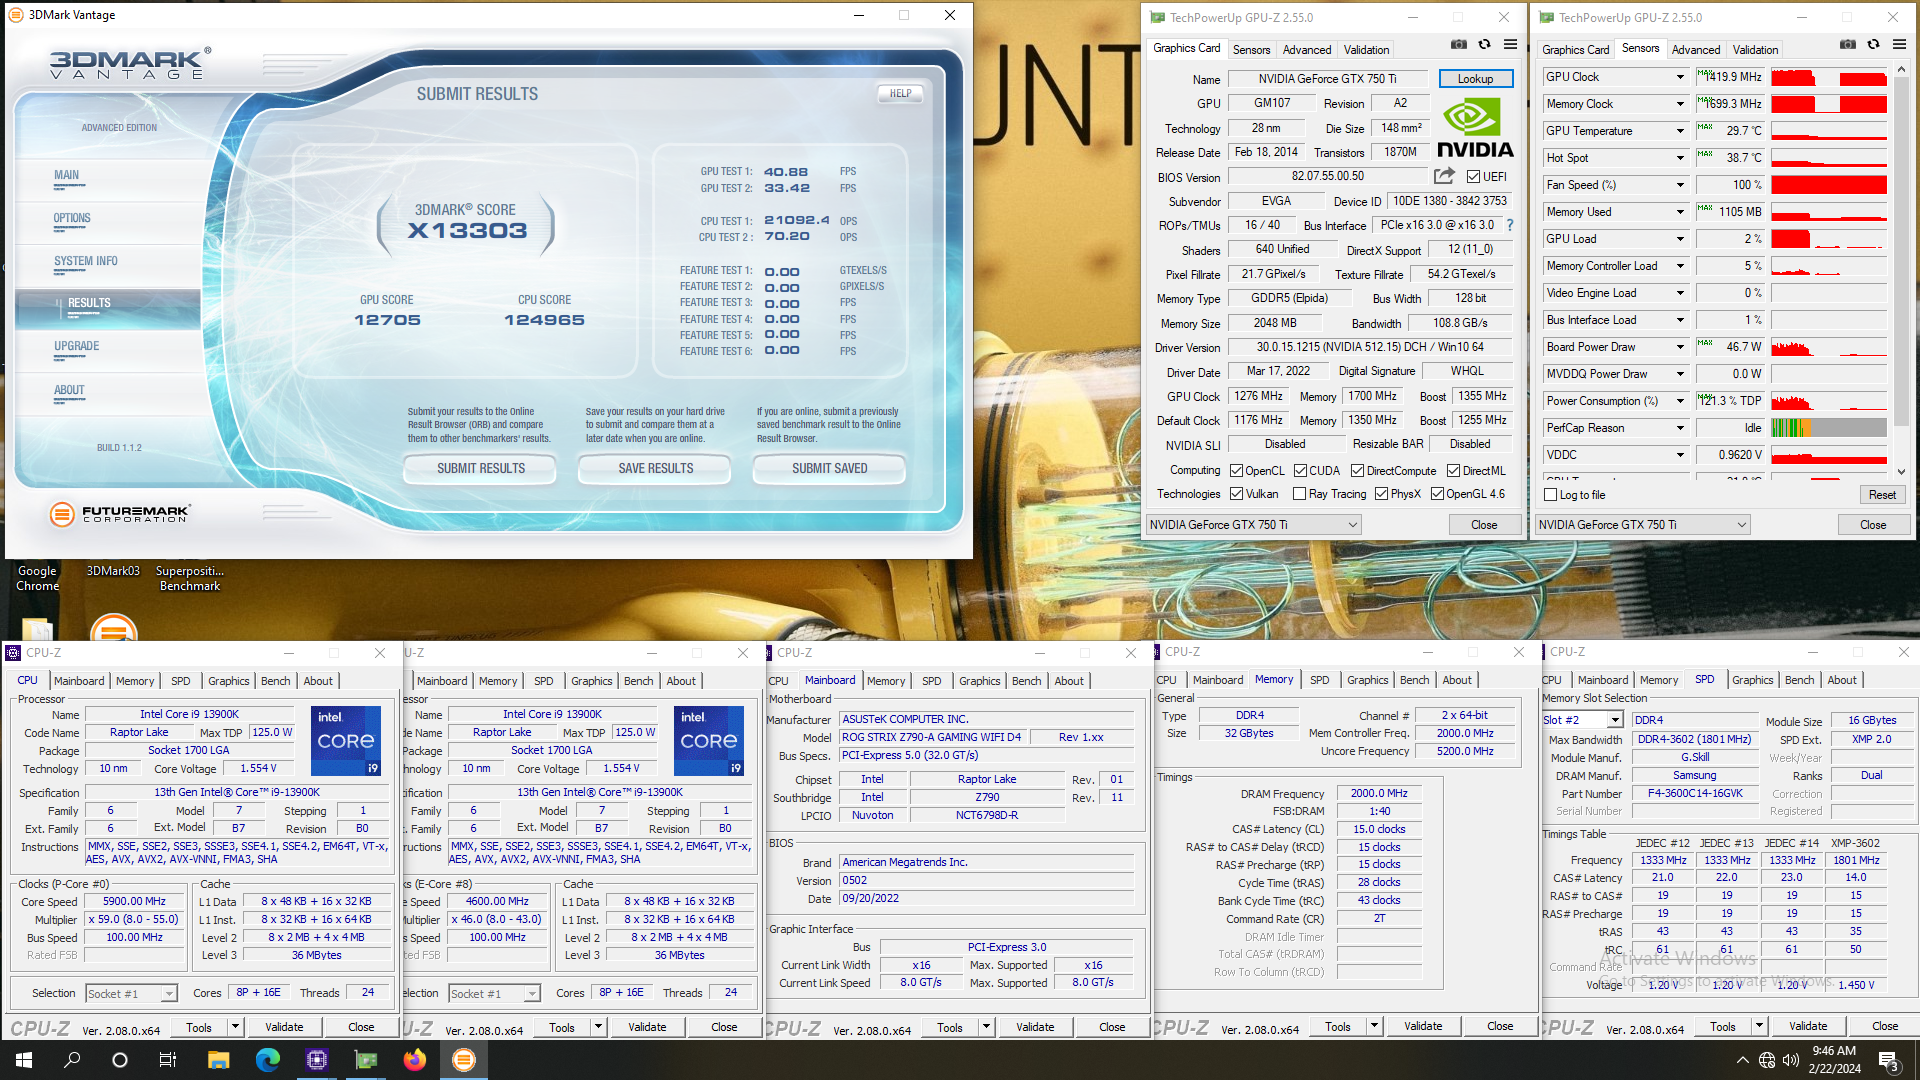Click the Lookup button in GPU-Z
The image size is (1920, 1080).
tap(1475, 78)
